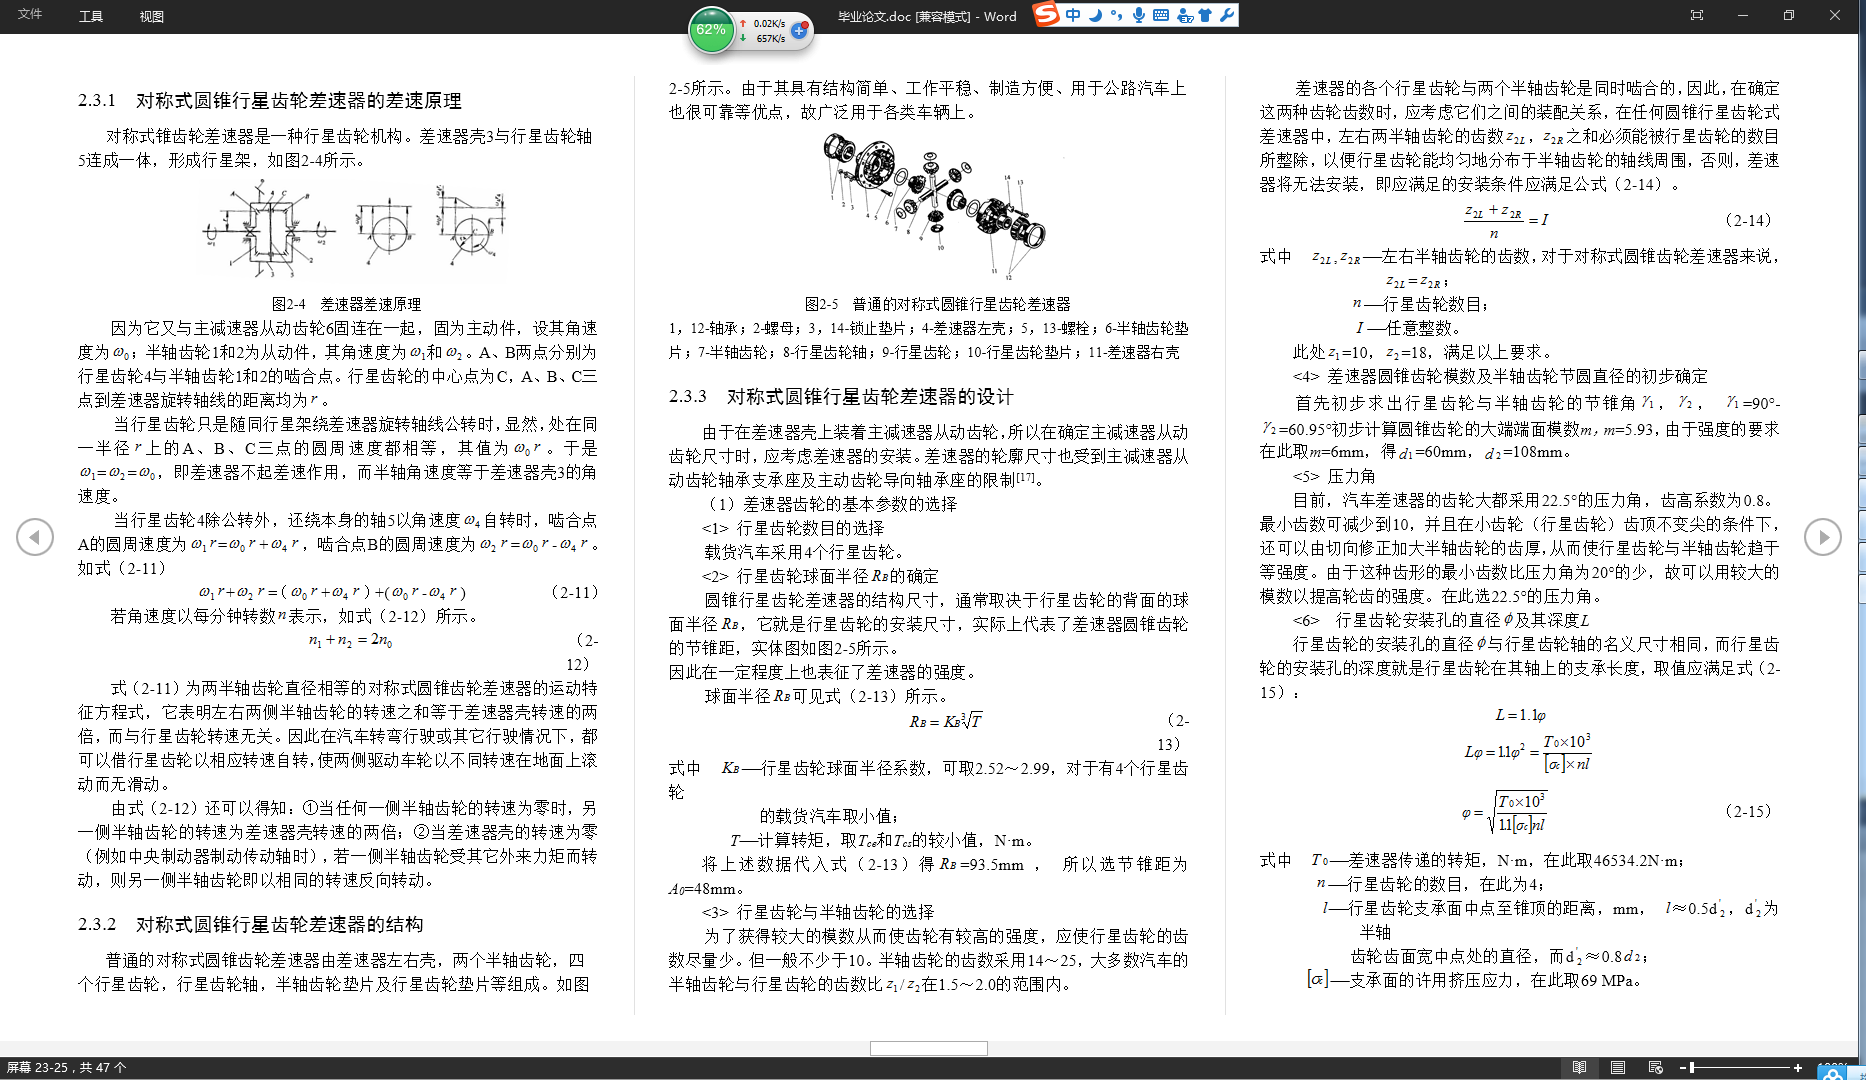Toggle Chinese punctuation mode icon
1866x1080 pixels.
[1116, 15]
